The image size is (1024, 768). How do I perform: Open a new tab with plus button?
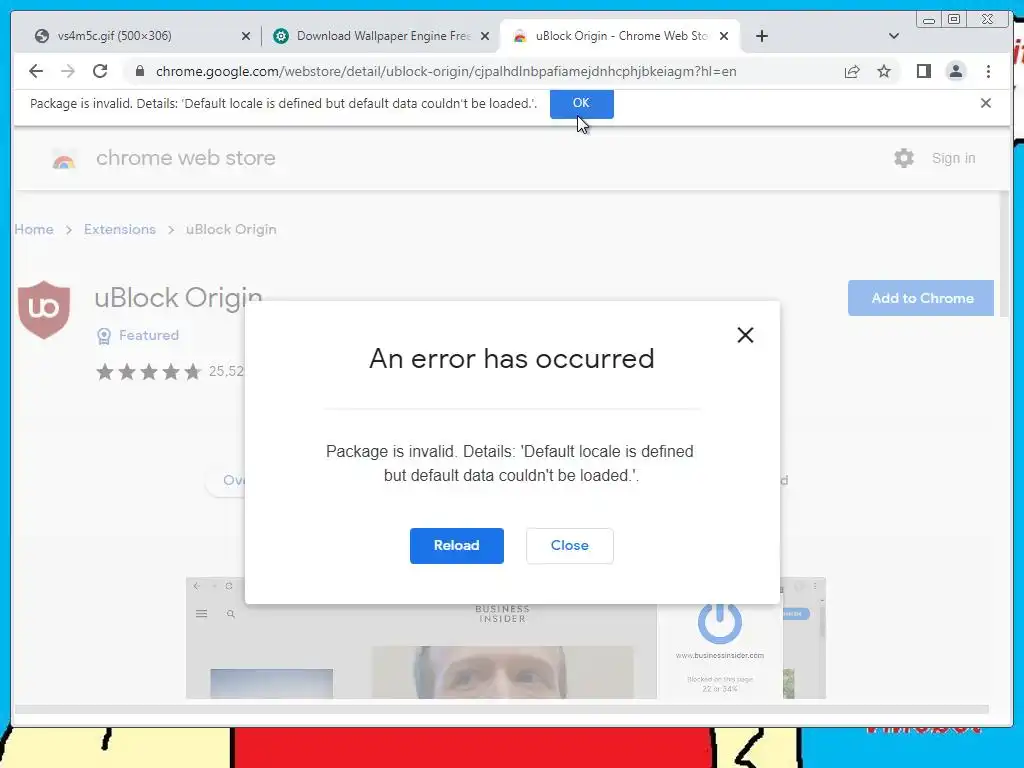[x=761, y=36]
